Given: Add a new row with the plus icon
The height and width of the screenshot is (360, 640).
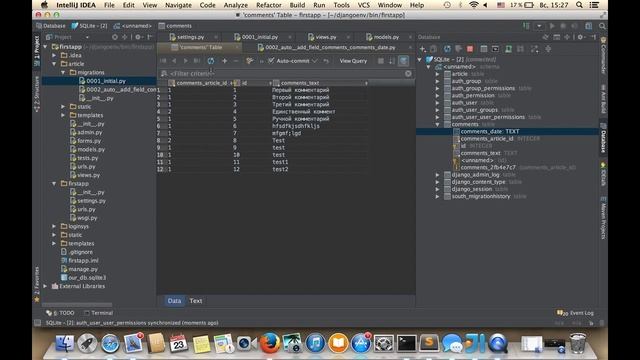Looking at the screenshot, I should click(x=224, y=61).
